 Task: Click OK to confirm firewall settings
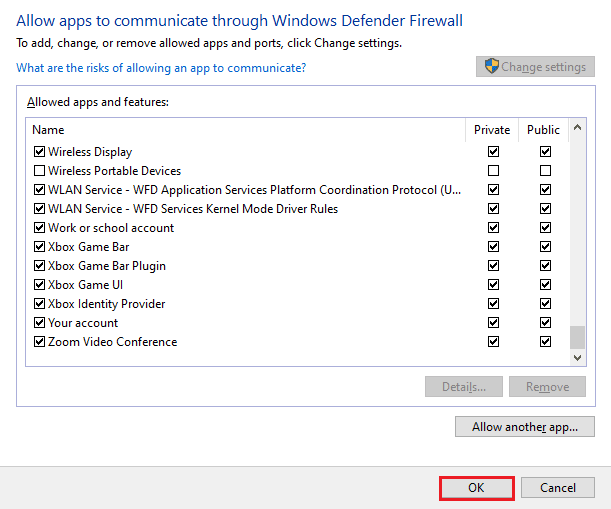pyautogui.click(x=476, y=488)
